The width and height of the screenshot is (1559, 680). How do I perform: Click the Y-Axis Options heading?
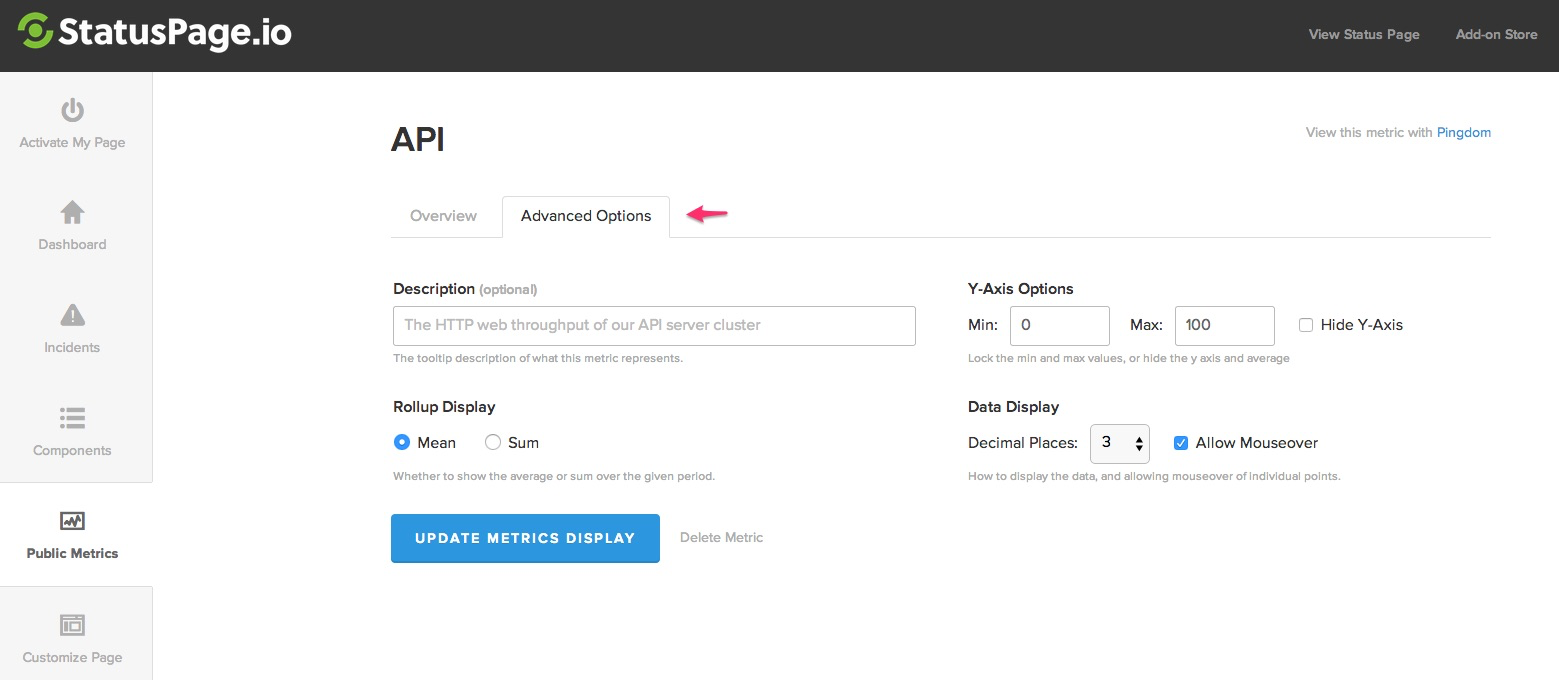[1021, 289]
